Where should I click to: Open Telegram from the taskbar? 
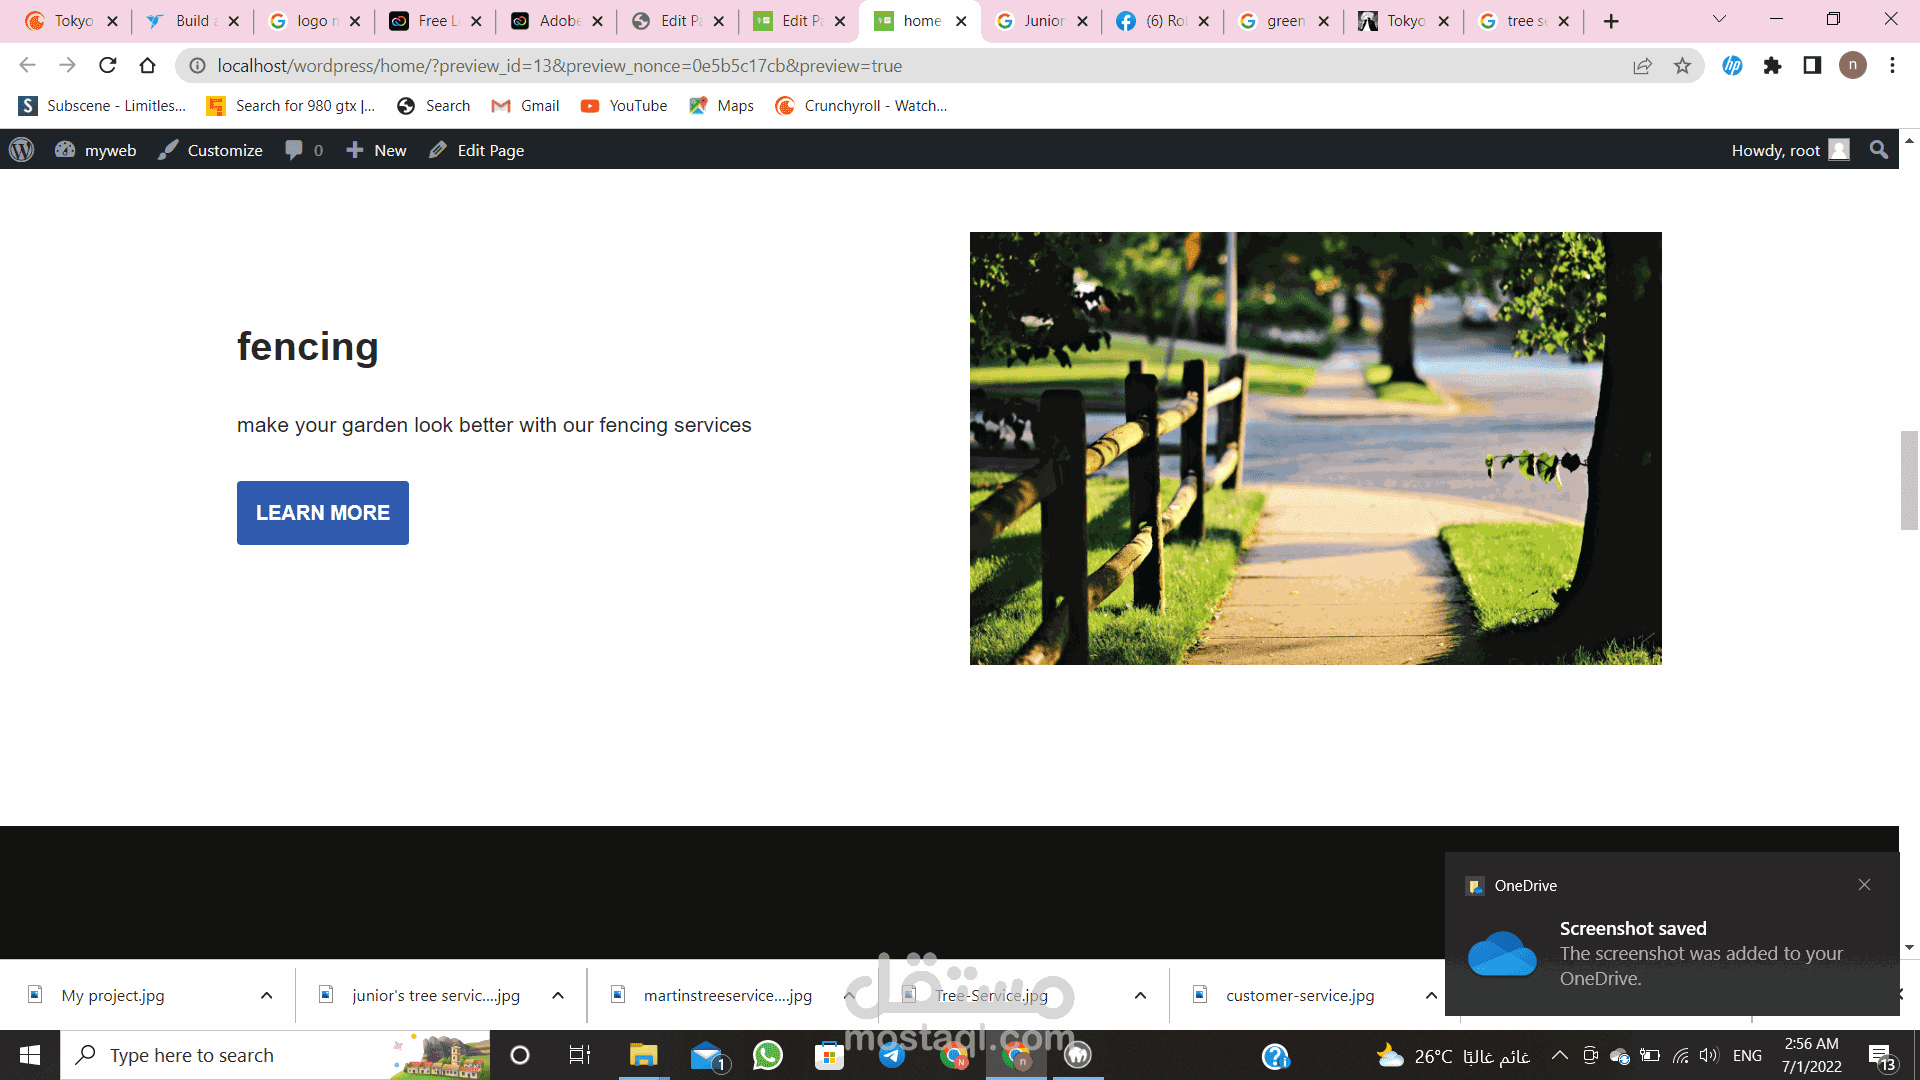click(891, 1055)
